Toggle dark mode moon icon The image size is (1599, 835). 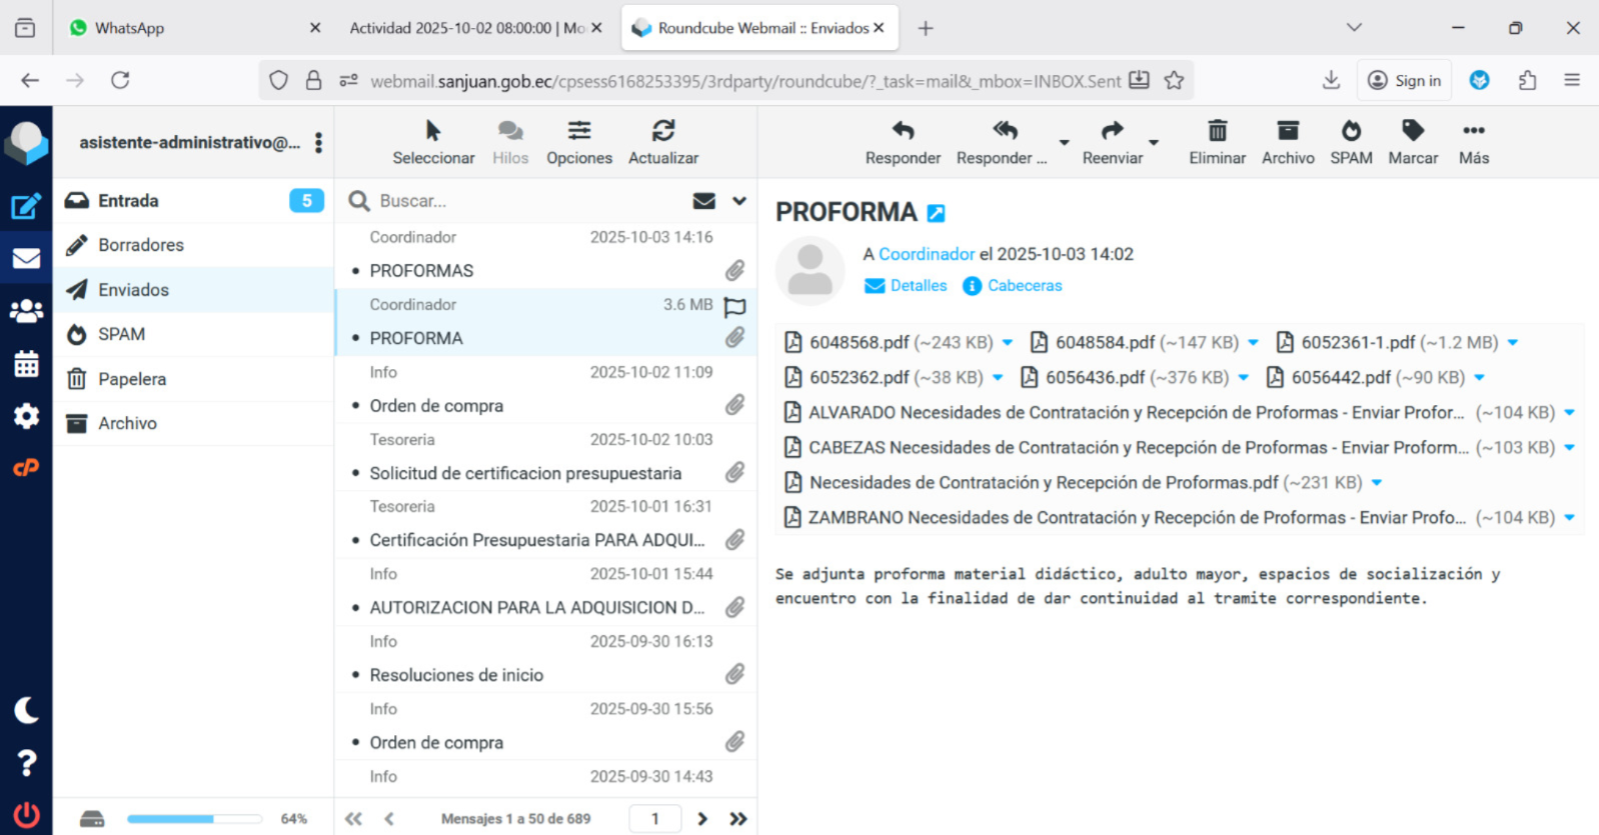pyautogui.click(x=26, y=710)
